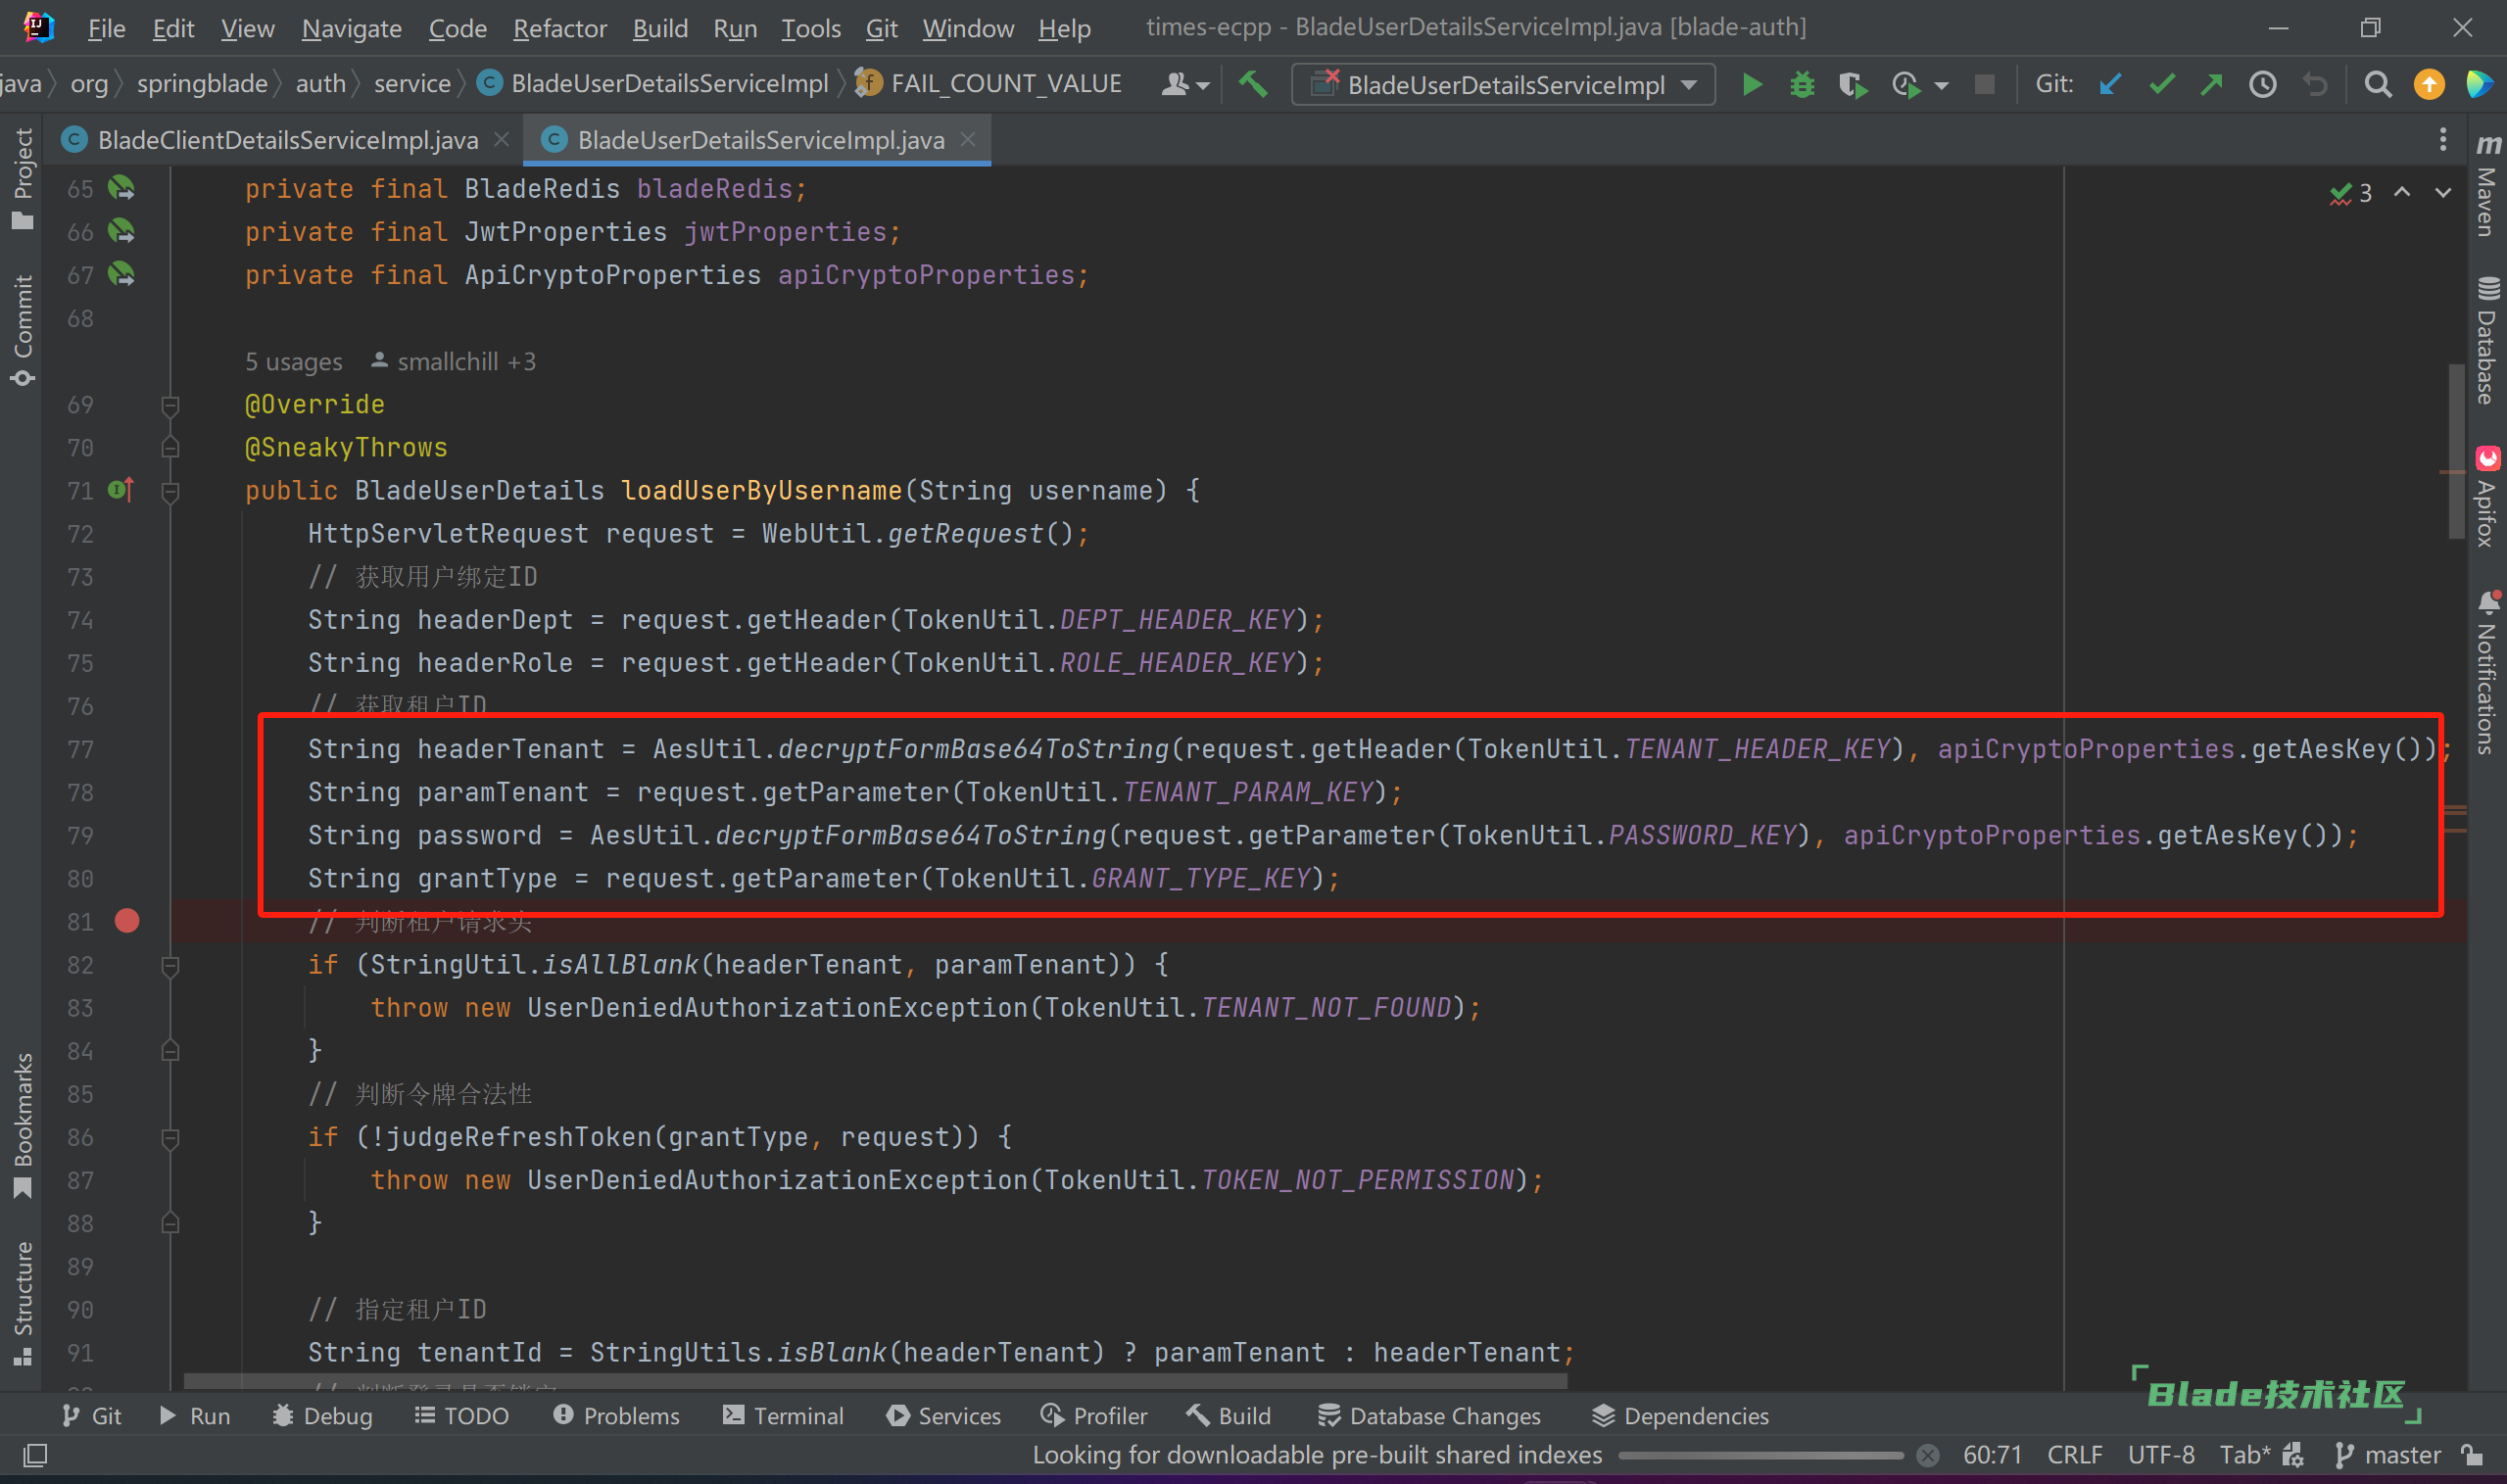Remove the breakpoint on line 81
The height and width of the screenshot is (1484, 2507).
[127, 921]
